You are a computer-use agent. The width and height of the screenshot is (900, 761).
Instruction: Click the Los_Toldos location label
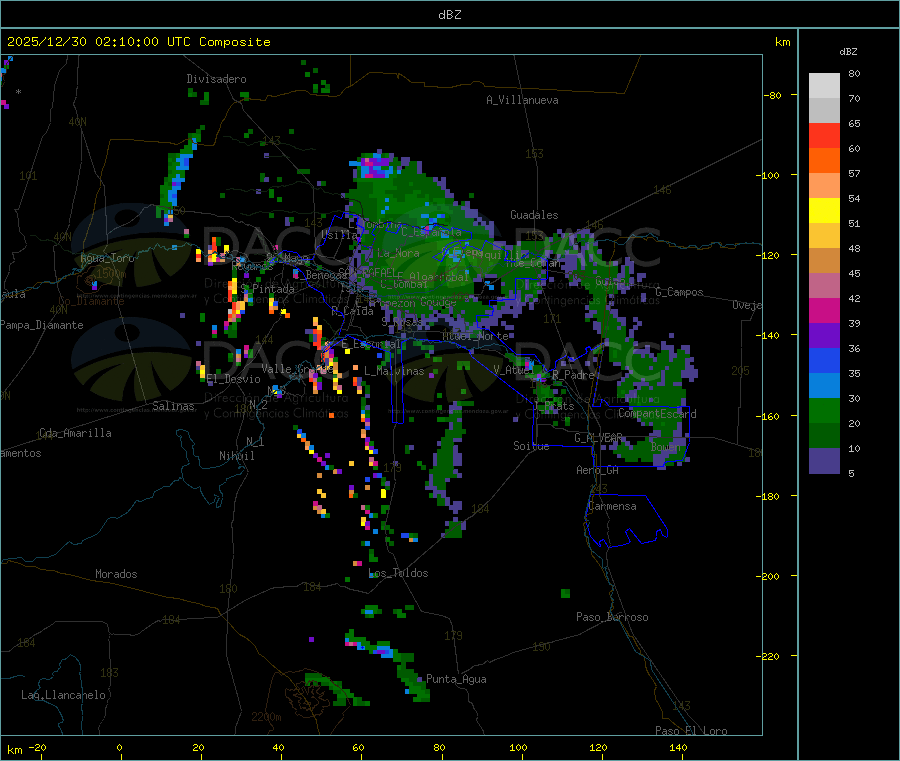pyautogui.click(x=398, y=573)
